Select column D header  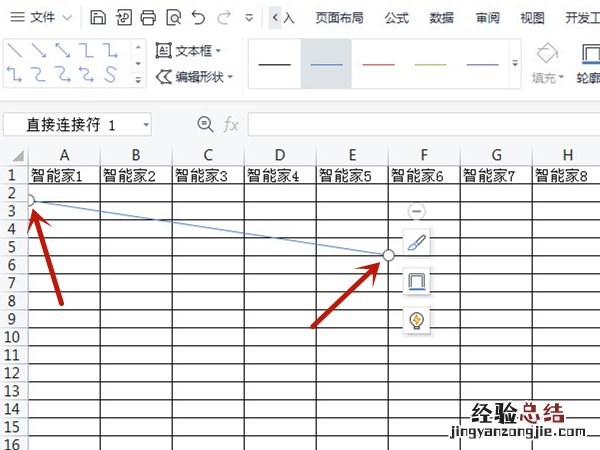(280, 155)
